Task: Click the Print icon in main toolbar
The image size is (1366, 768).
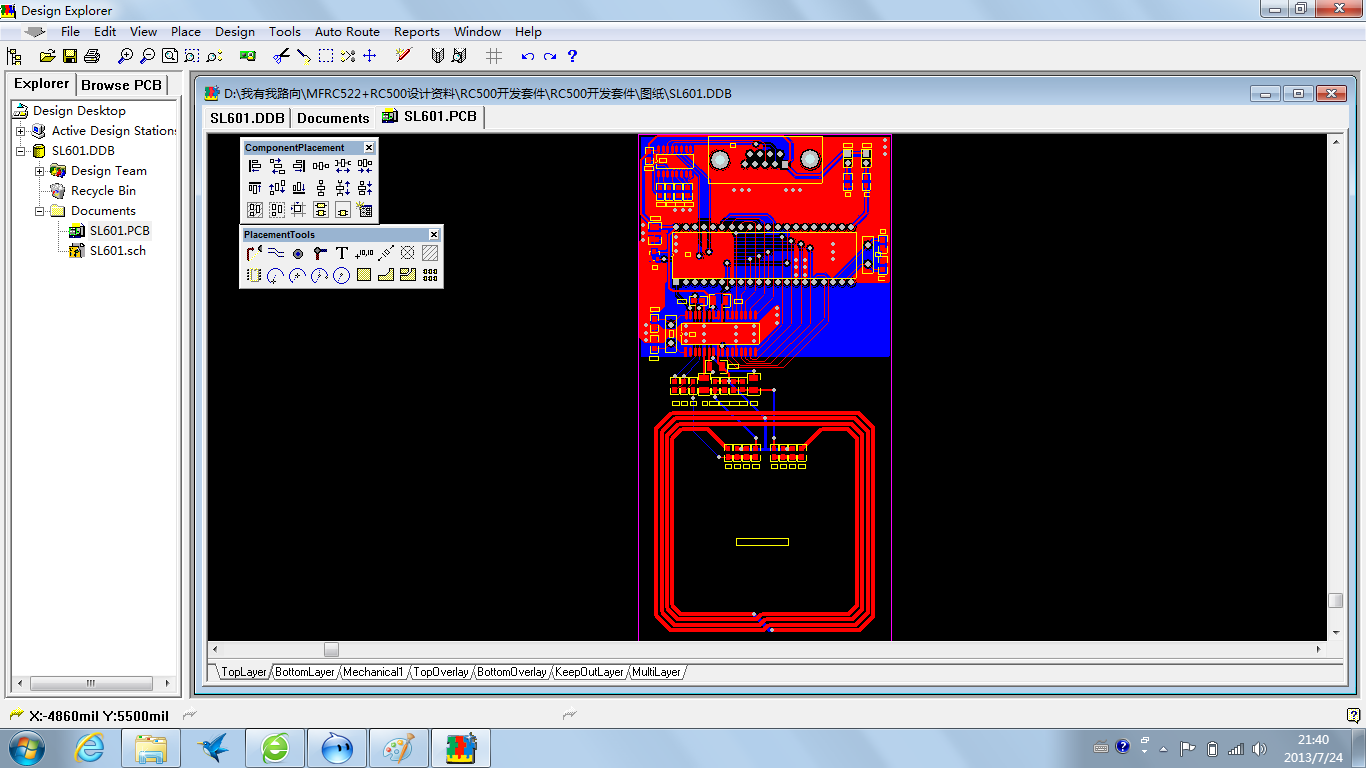Action: [92, 56]
